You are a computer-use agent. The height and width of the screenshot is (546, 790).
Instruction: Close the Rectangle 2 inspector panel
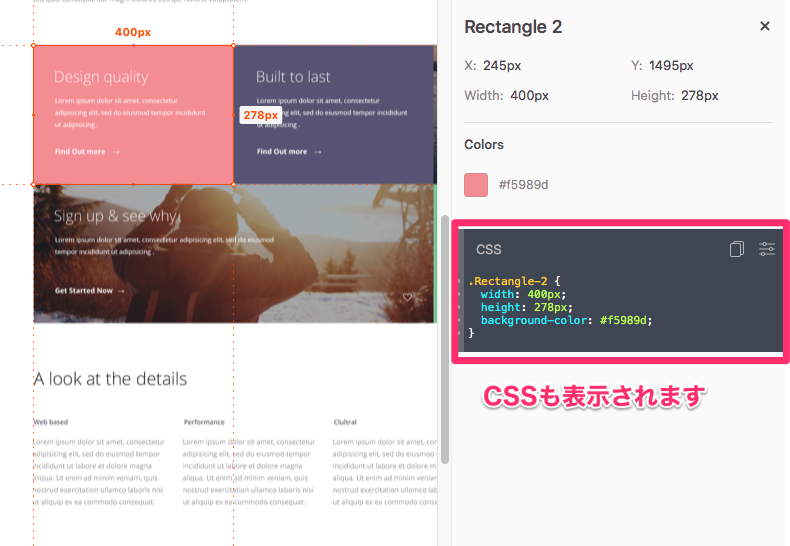(764, 26)
